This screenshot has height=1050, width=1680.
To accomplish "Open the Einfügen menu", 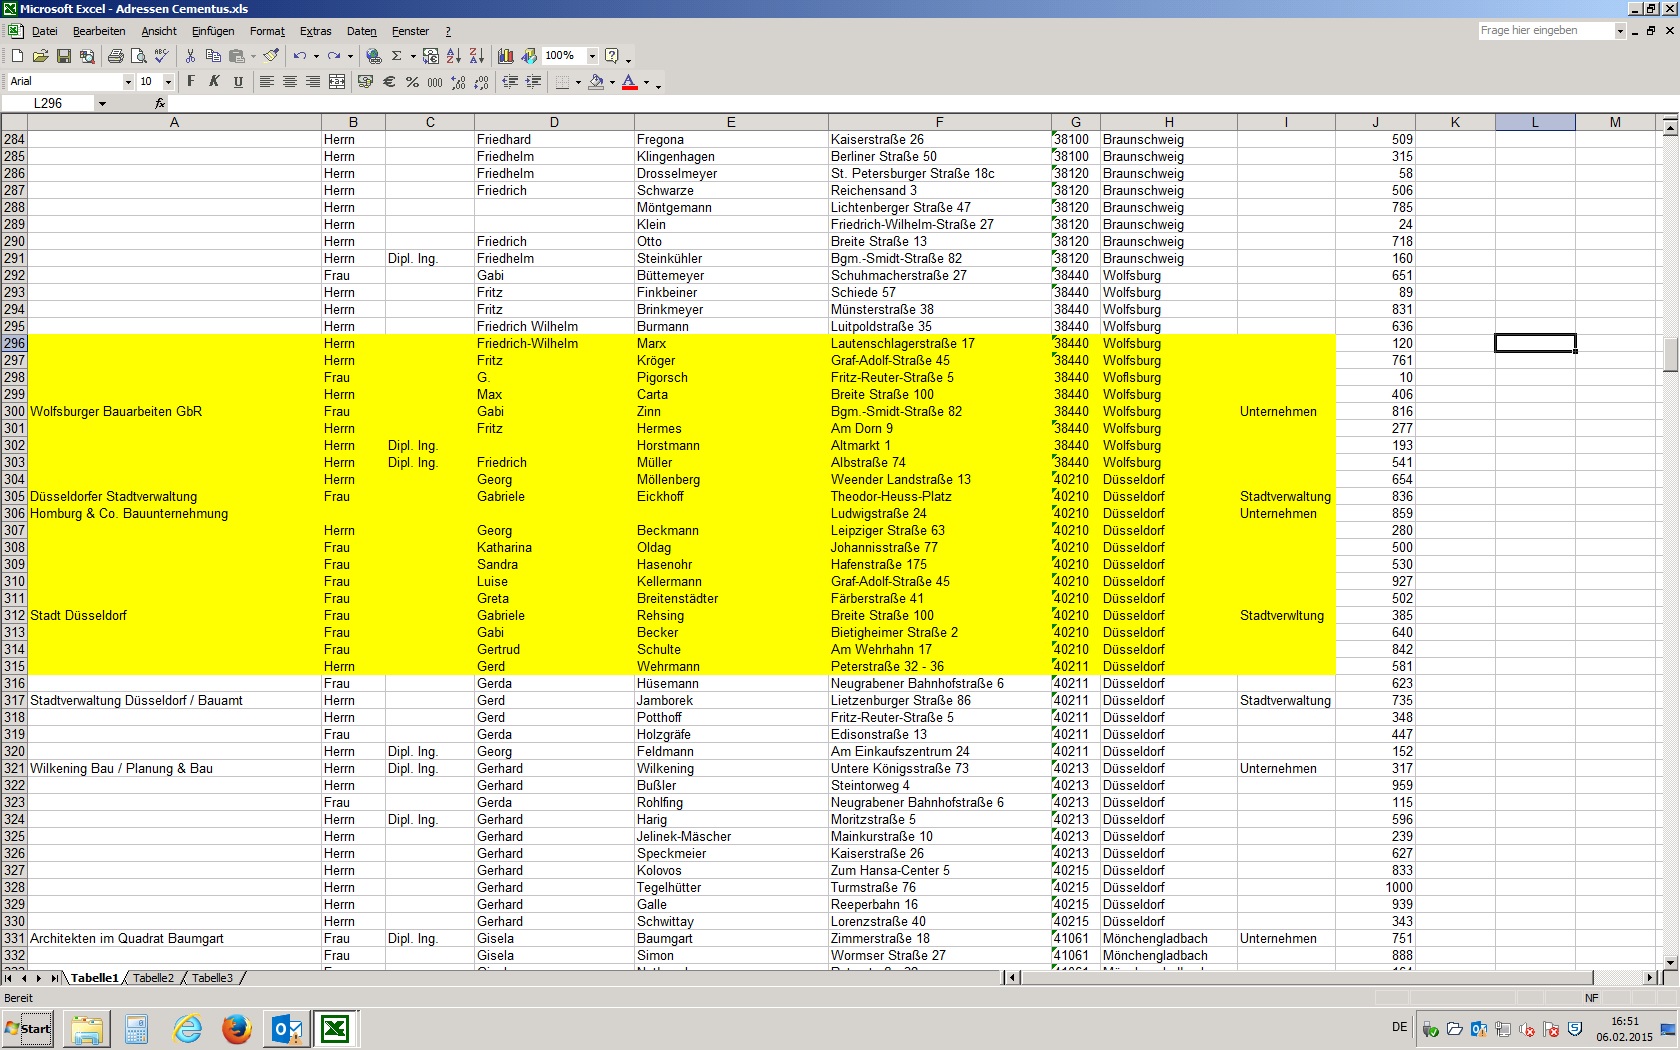I will 213,31.
